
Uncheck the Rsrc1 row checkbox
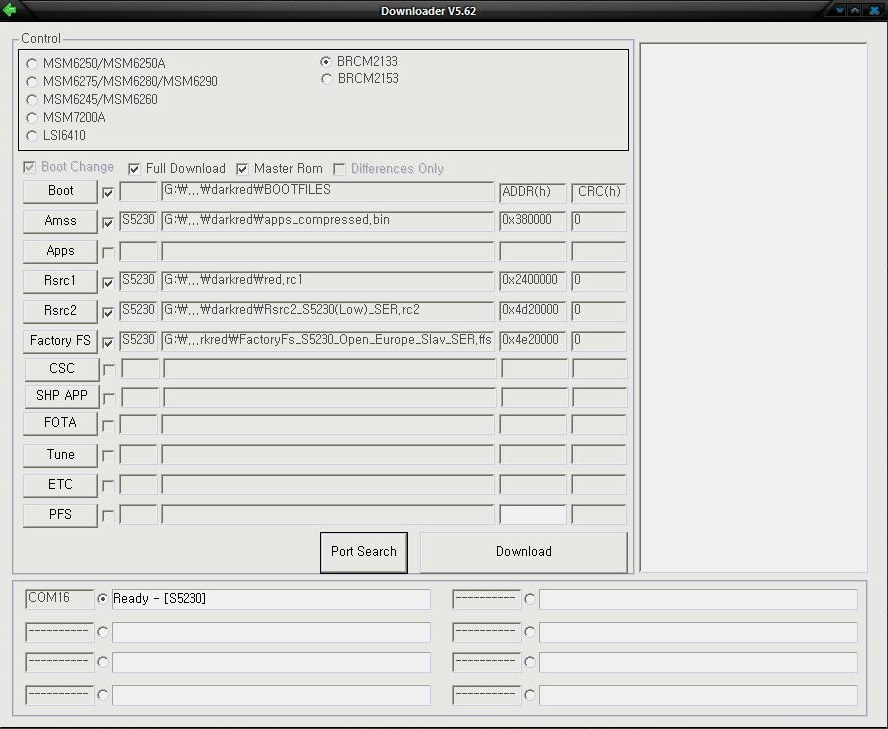coord(108,283)
